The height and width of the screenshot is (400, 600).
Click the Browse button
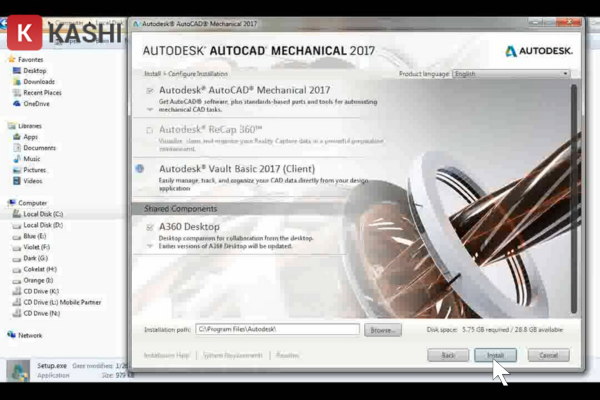(383, 329)
